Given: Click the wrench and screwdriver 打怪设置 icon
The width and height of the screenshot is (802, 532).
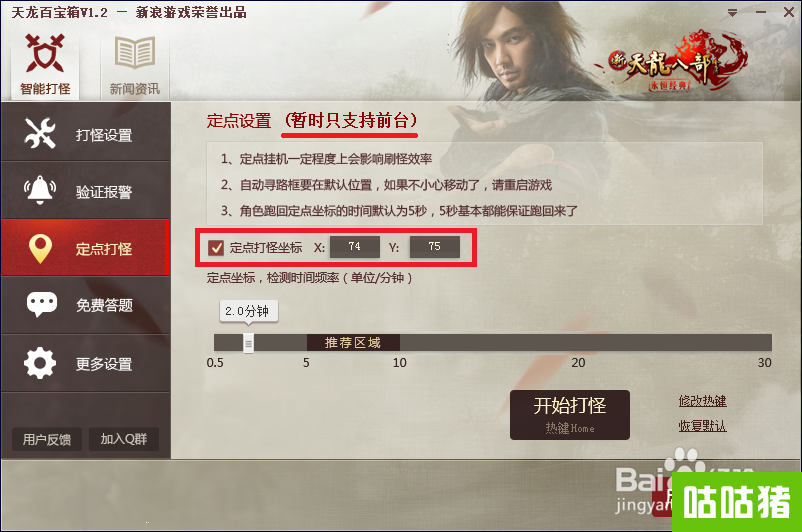Looking at the screenshot, I should pos(40,133).
